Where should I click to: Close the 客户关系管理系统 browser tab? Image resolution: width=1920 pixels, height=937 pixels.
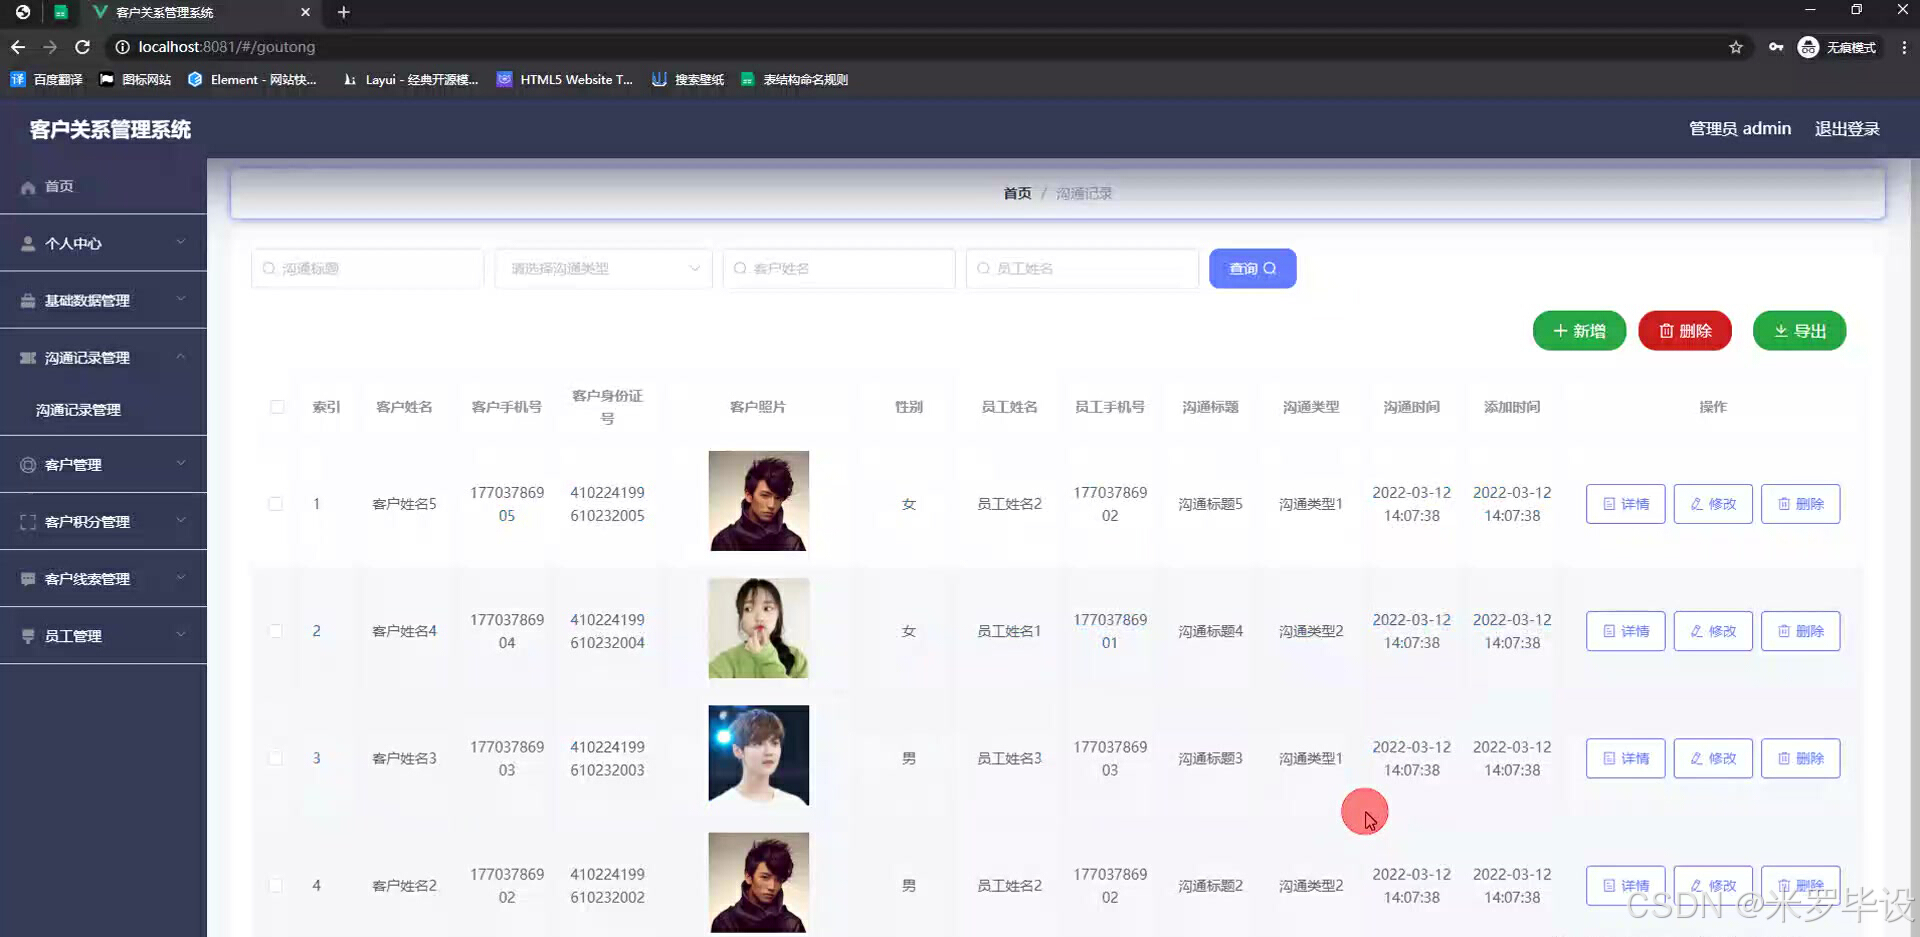click(x=305, y=12)
